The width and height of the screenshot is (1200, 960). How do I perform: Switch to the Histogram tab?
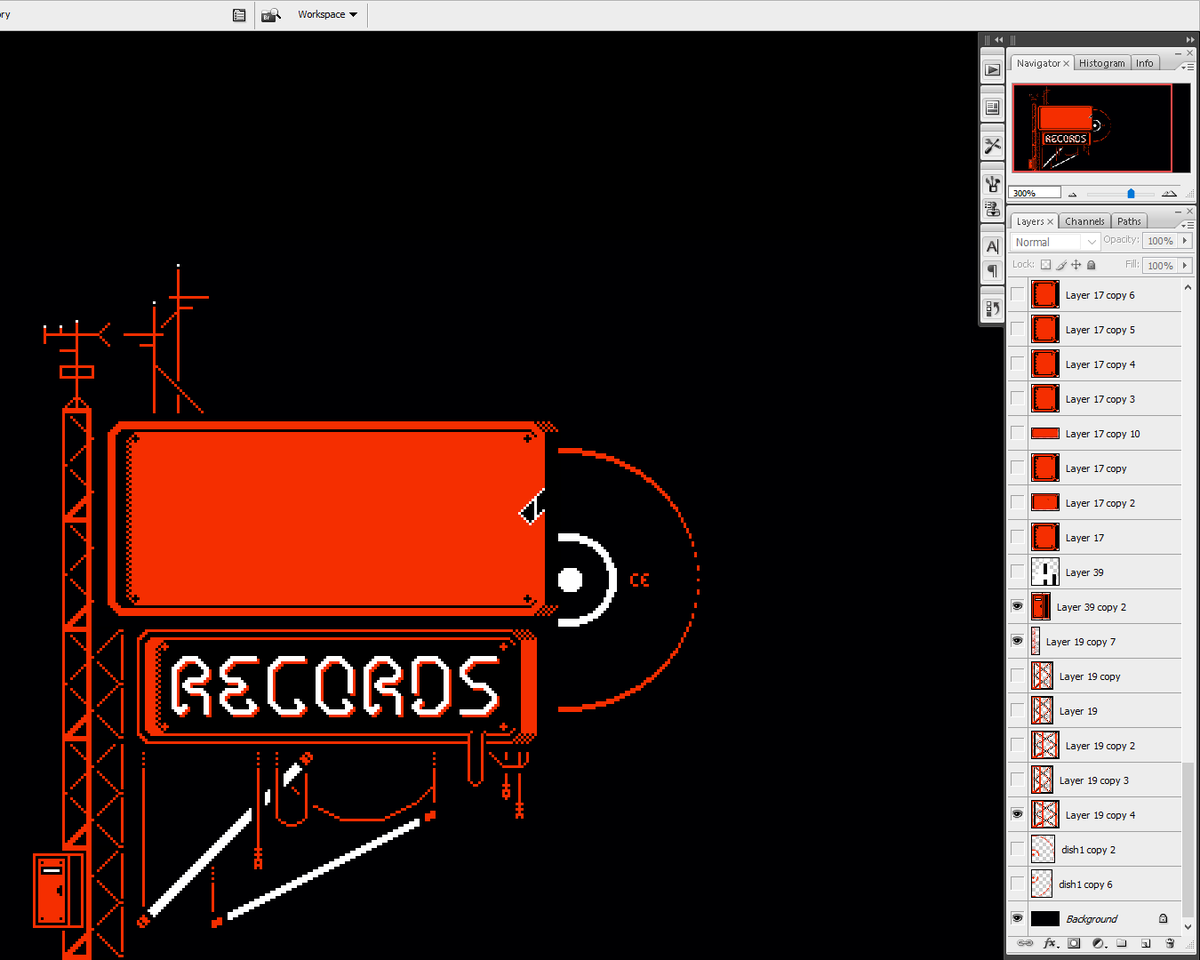(x=1102, y=63)
